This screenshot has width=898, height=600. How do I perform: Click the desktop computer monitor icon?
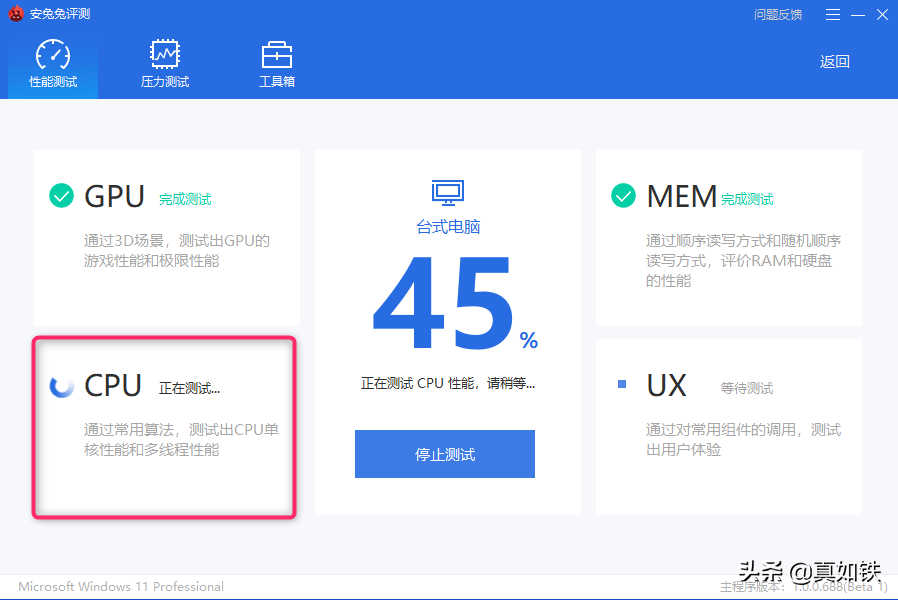(x=447, y=192)
